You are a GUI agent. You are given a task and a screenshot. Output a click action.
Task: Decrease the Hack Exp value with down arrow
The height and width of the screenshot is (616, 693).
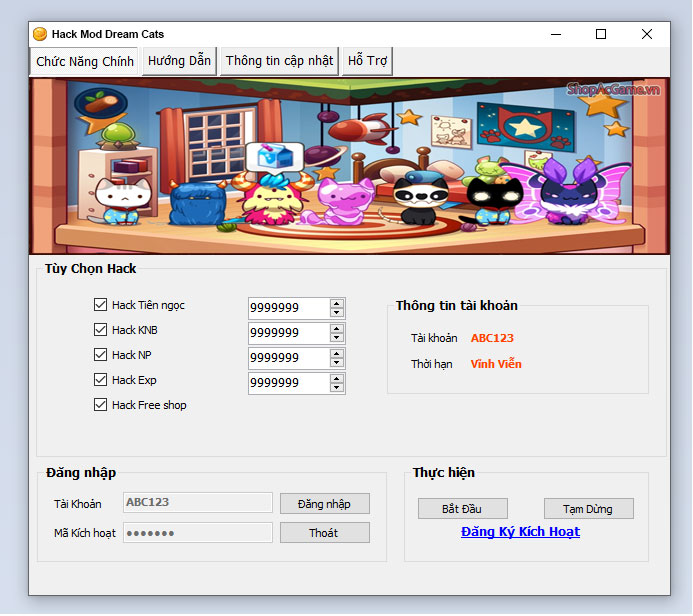point(337,388)
